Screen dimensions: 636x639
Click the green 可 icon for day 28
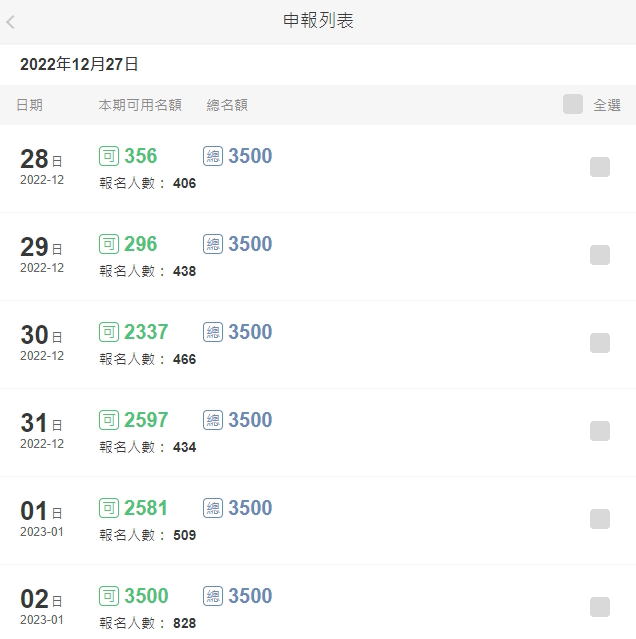tap(109, 156)
